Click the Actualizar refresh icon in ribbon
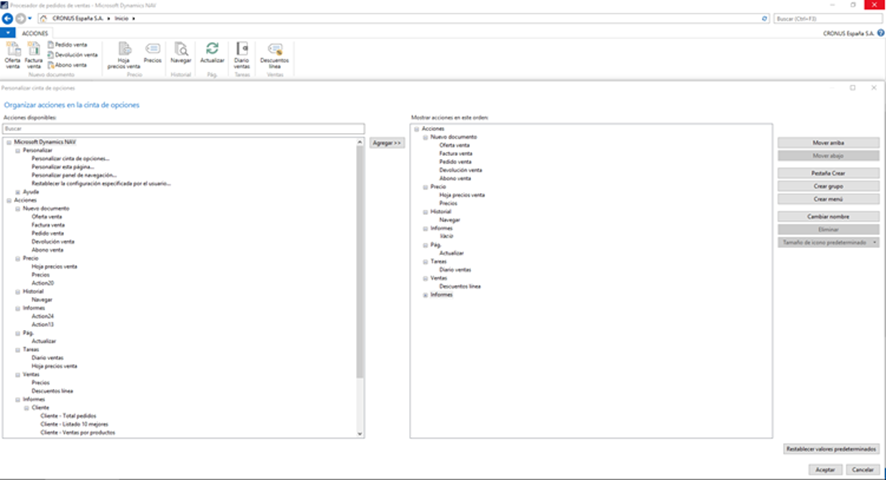Screen dimensions: 886x480 [x=212, y=53]
